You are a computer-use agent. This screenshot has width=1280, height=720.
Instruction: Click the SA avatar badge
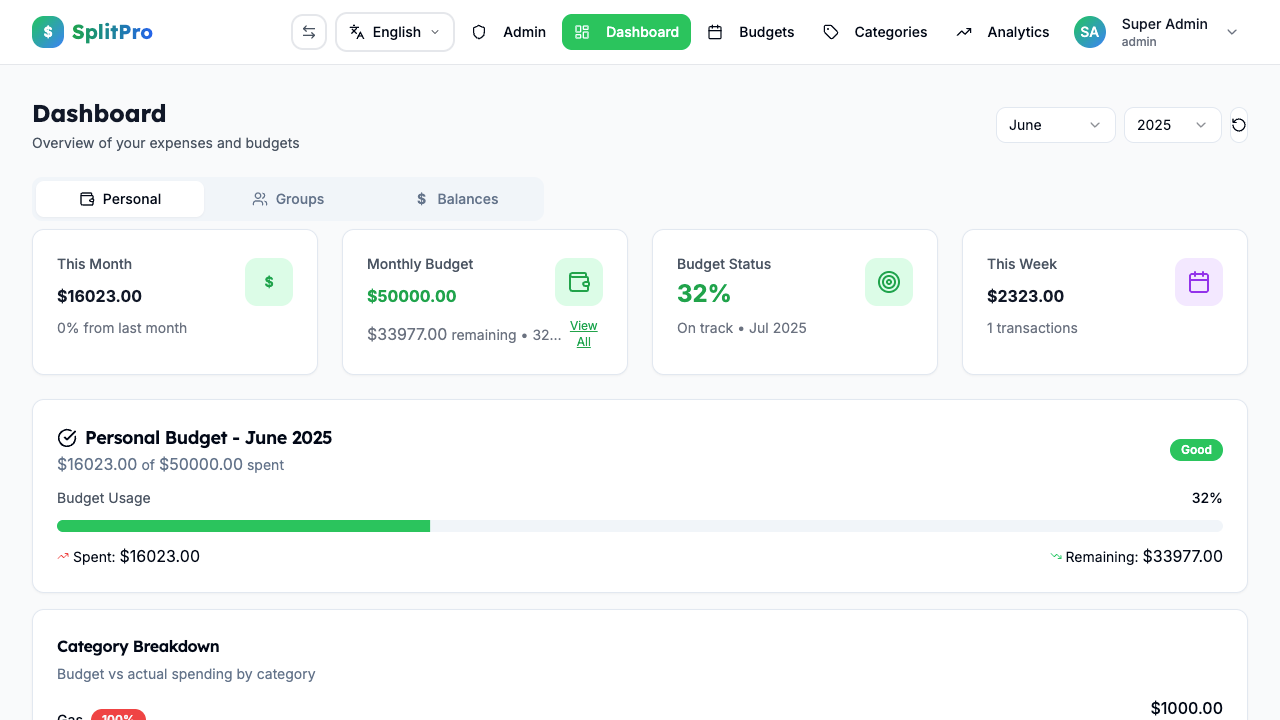point(1089,31)
